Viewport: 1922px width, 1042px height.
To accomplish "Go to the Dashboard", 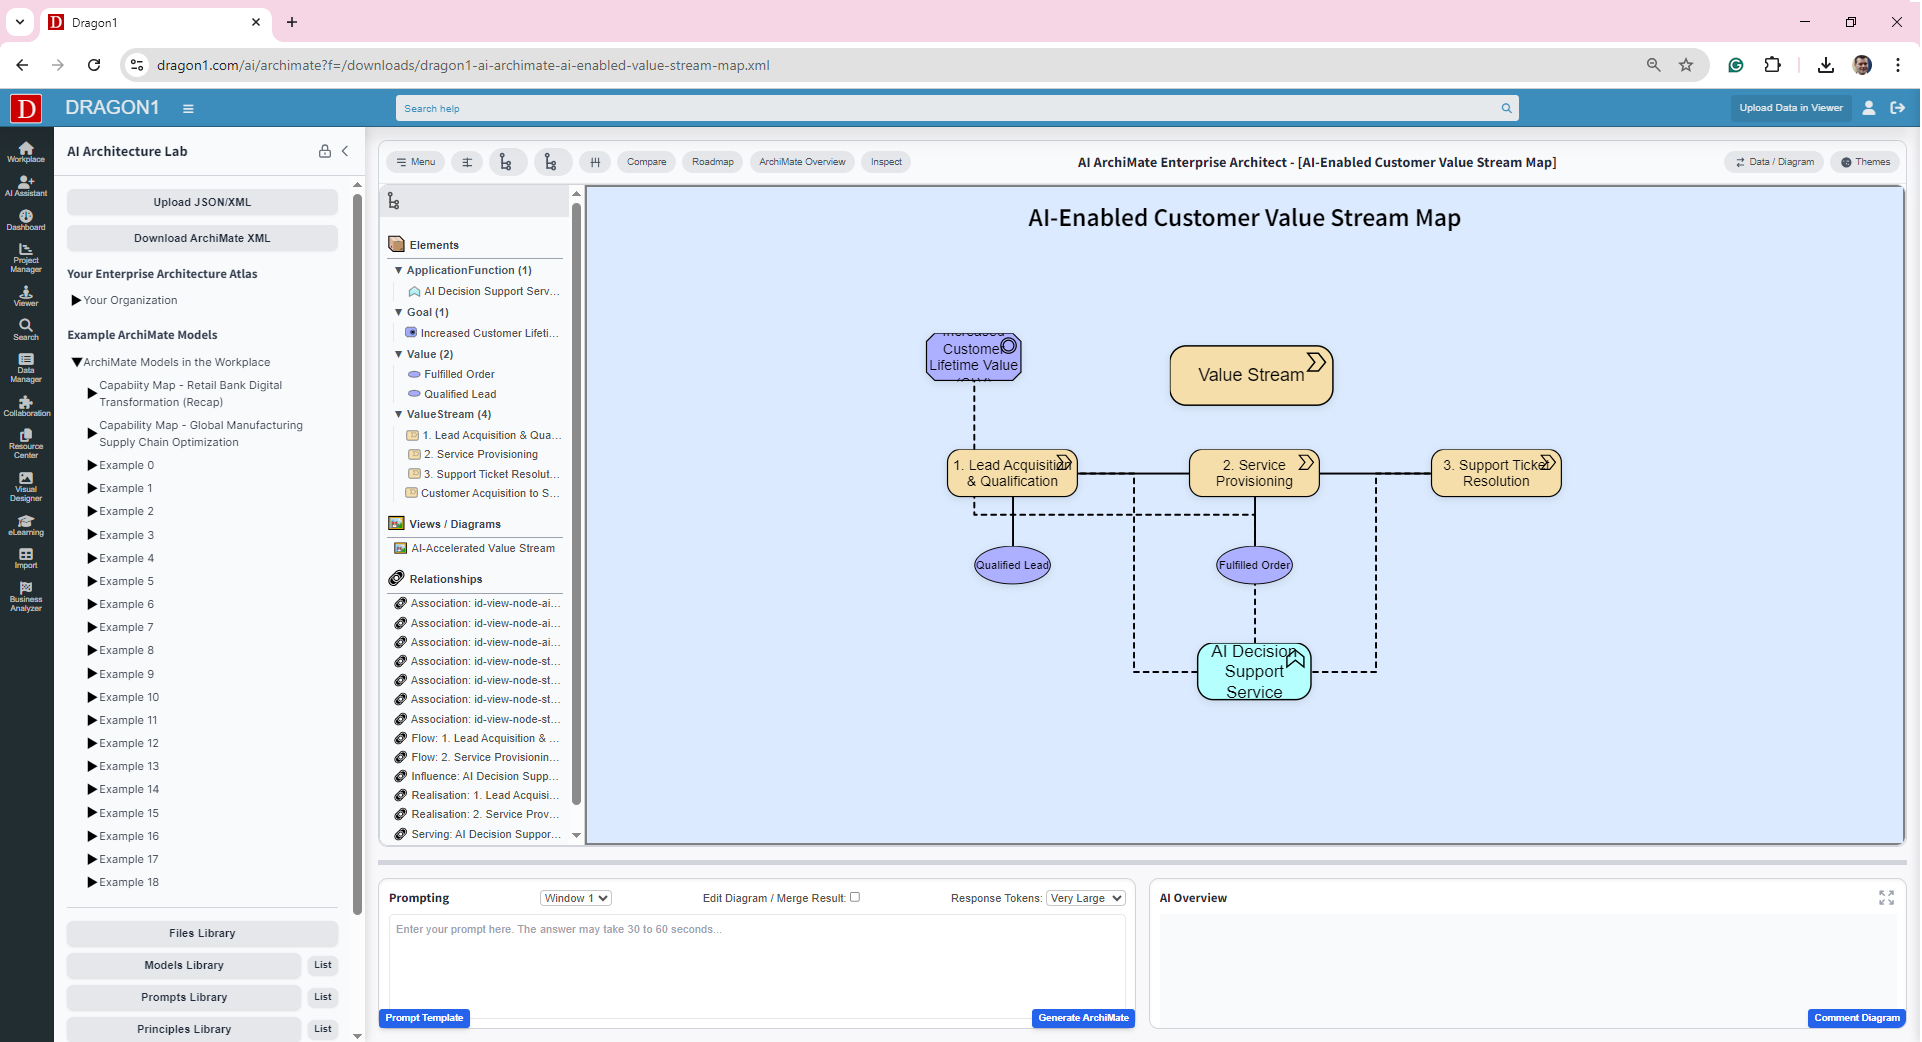I will click(x=25, y=219).
